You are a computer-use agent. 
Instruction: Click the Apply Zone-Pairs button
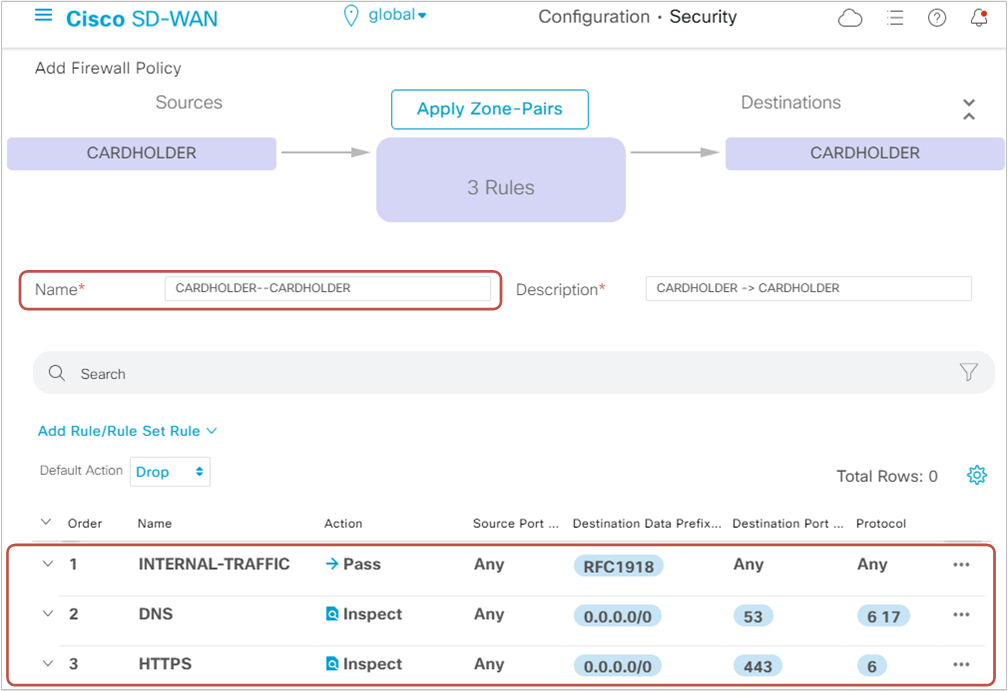pyautogui.click(x=489, y=109)
